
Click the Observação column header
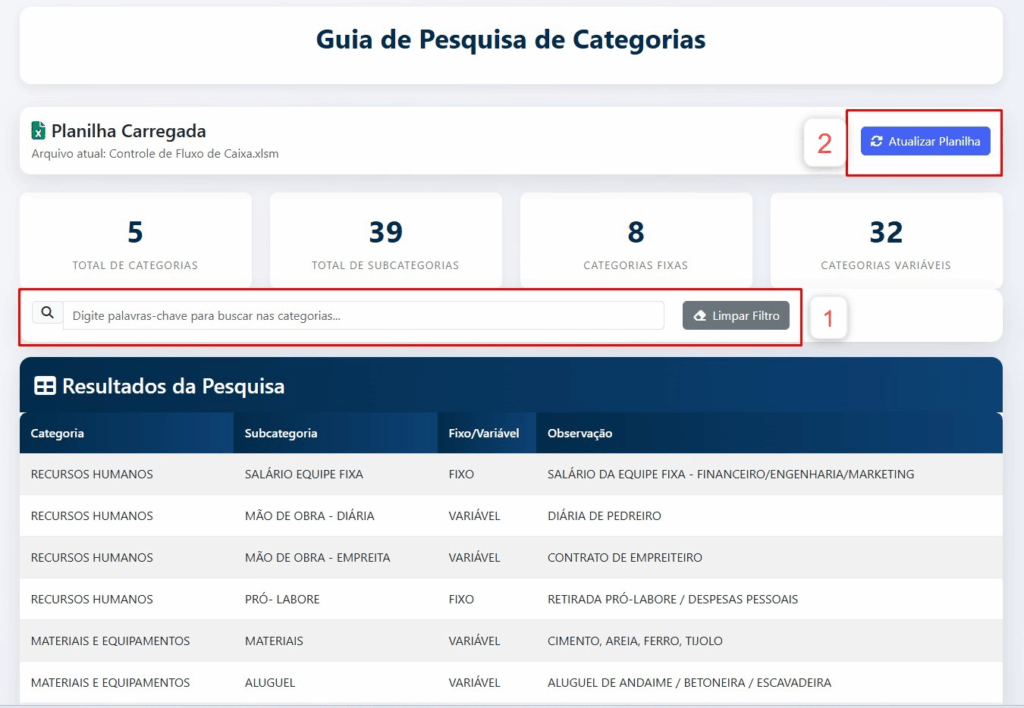coord(580,433)
